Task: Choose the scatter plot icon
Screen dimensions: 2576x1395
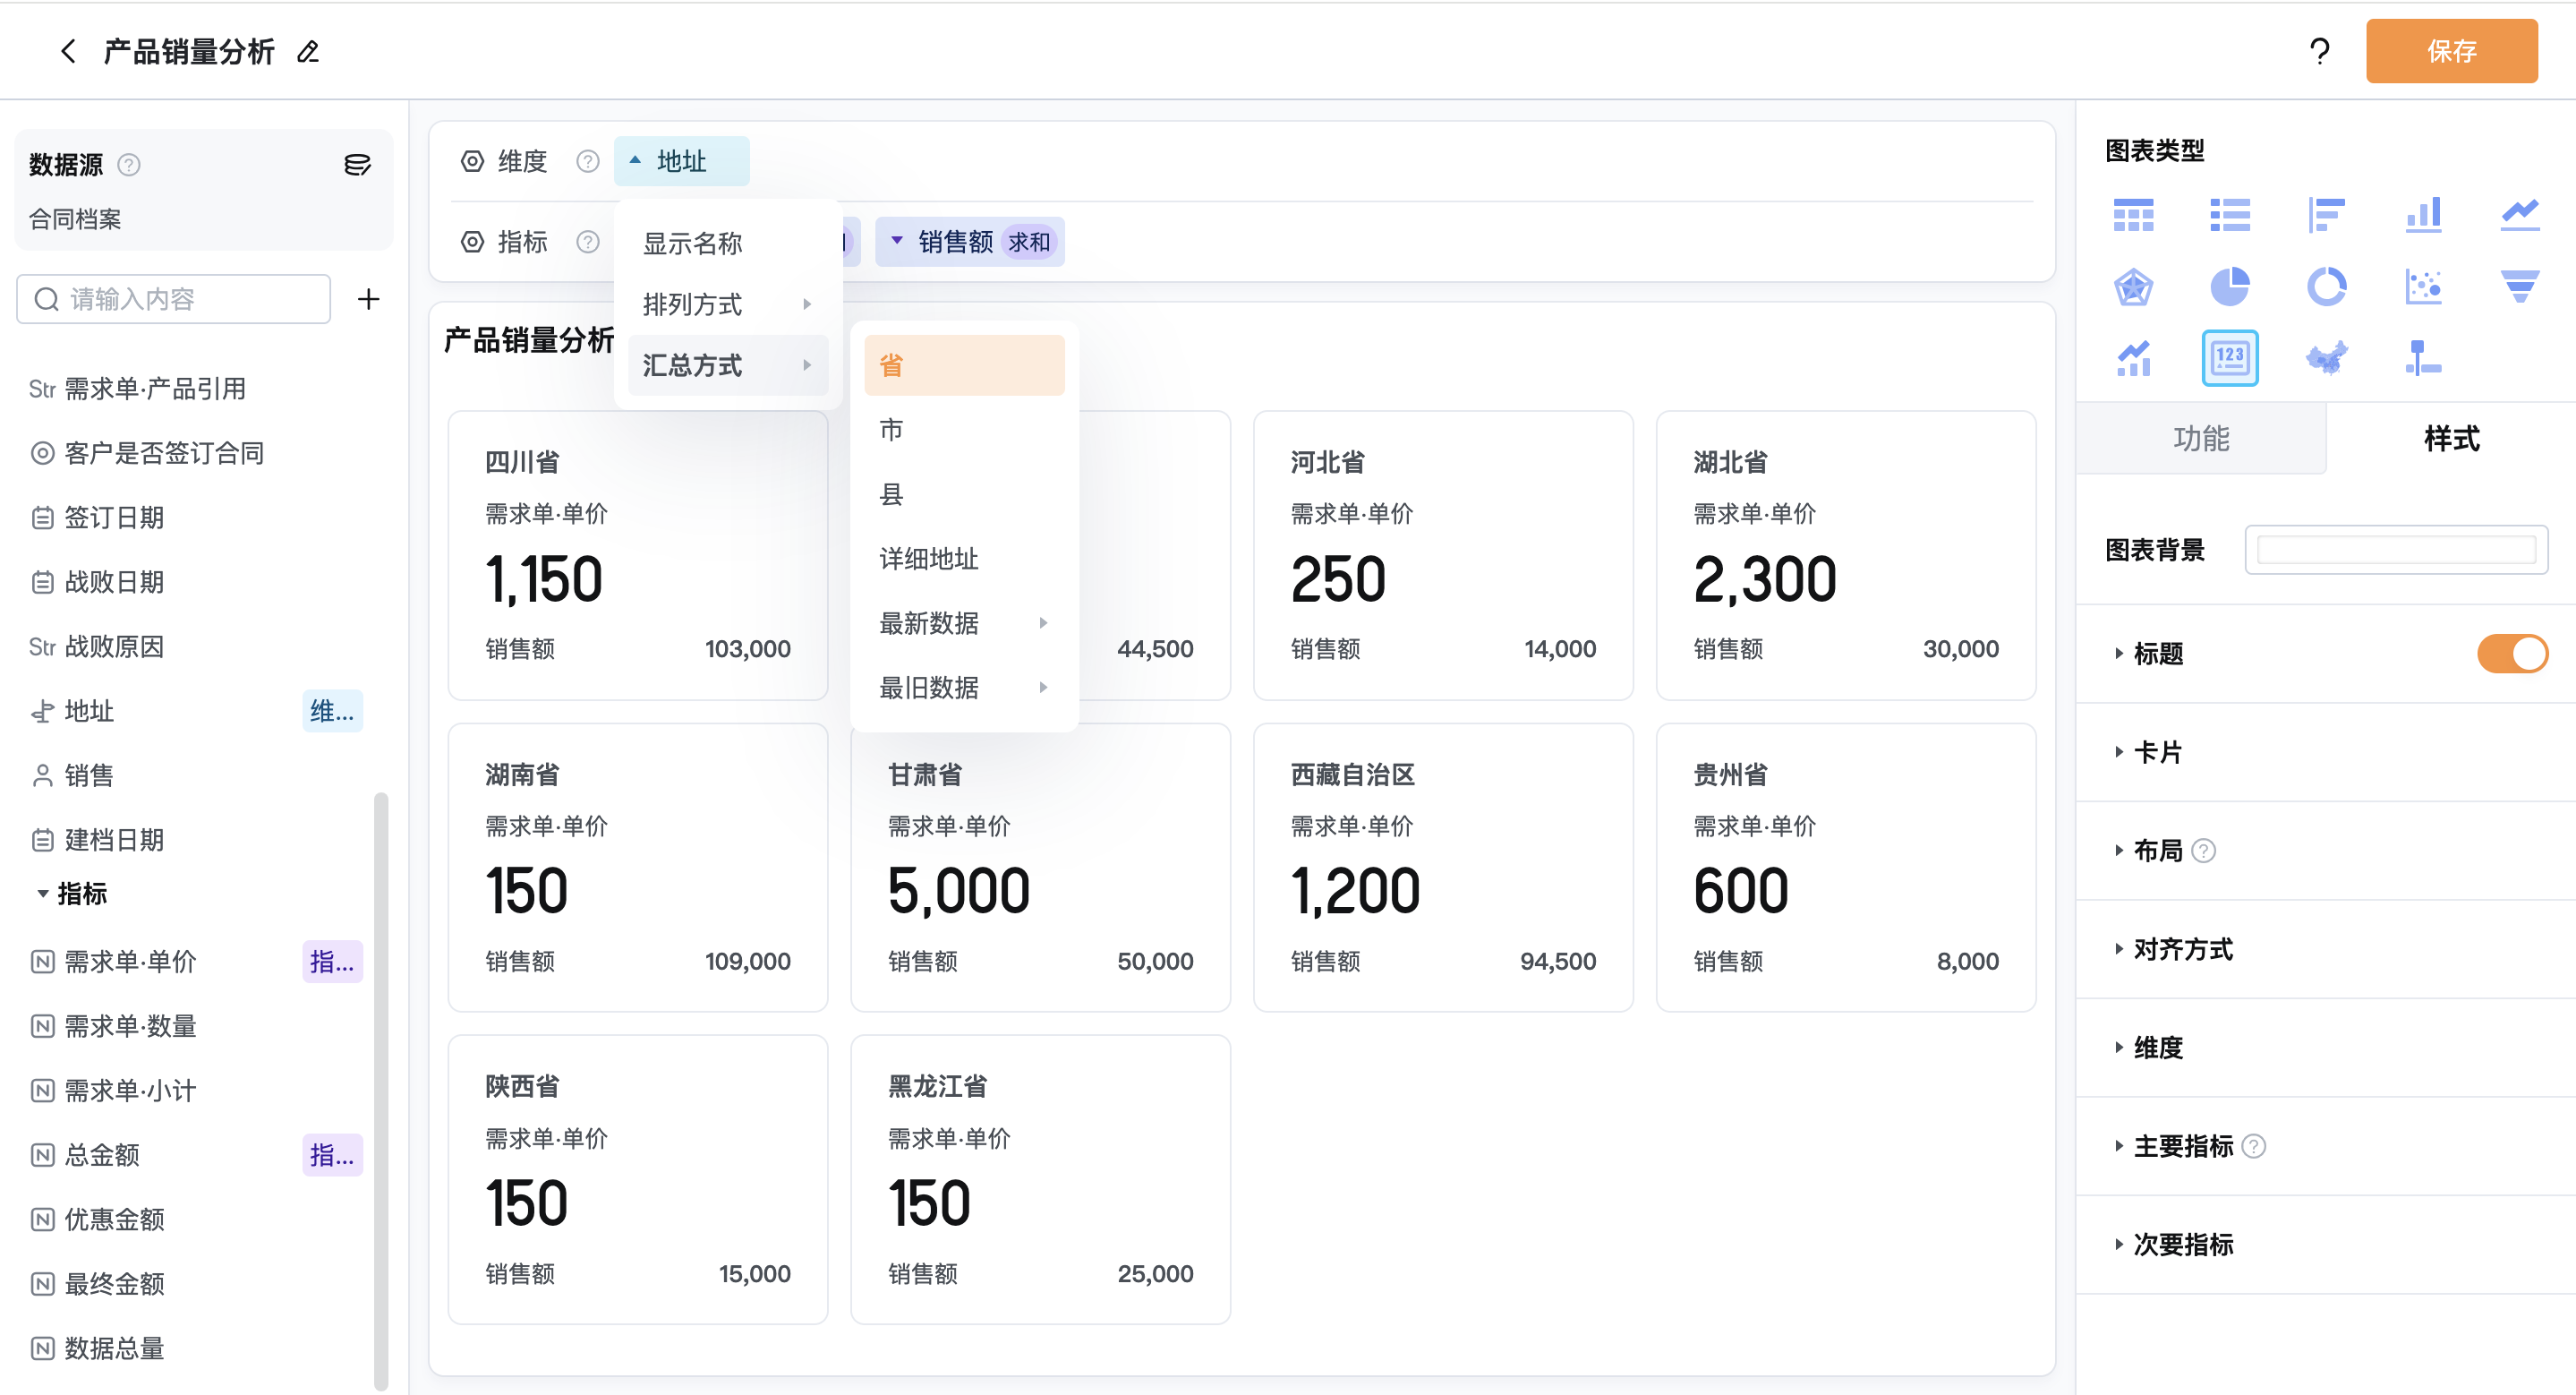Action: click(2423, 287)
